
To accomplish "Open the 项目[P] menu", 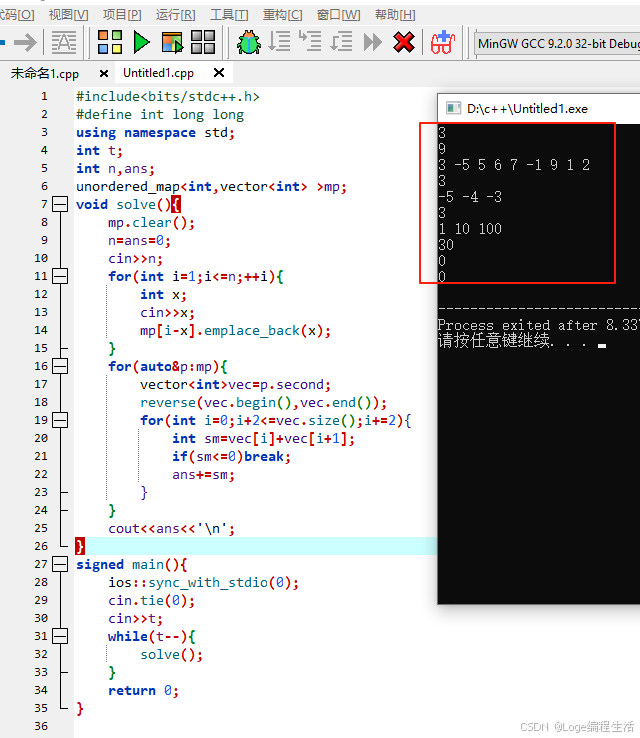I will click(122, 15).
